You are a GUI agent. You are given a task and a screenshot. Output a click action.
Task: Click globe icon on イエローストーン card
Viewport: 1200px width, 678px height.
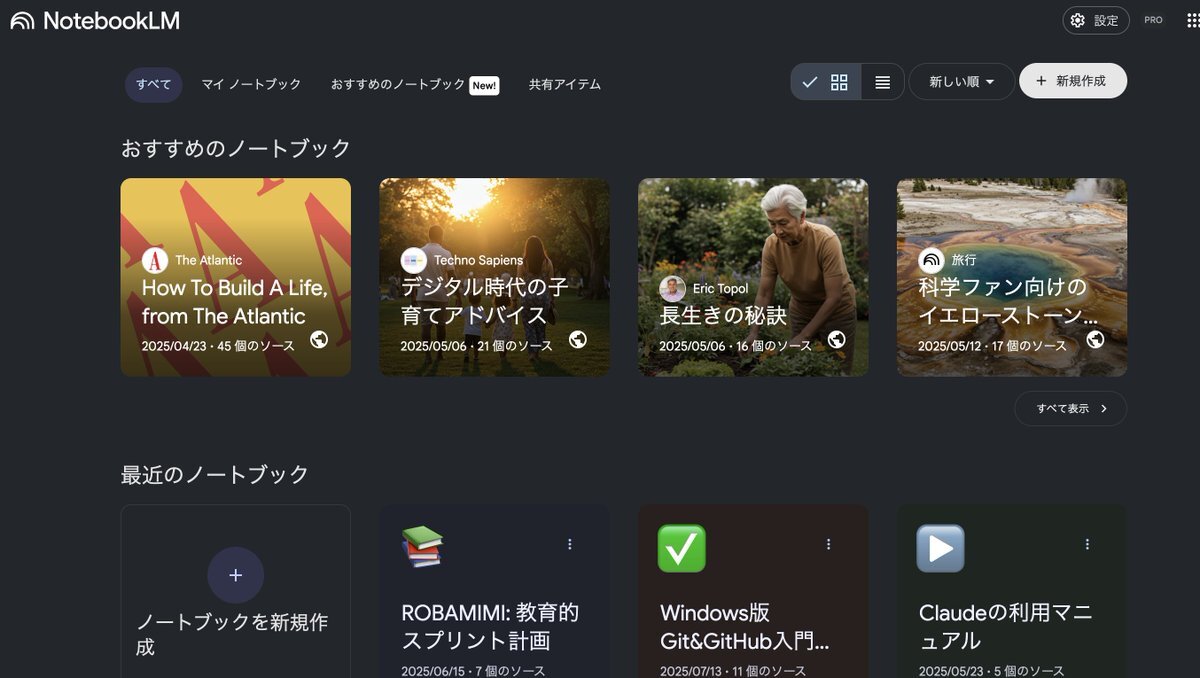click(1095, 339)
